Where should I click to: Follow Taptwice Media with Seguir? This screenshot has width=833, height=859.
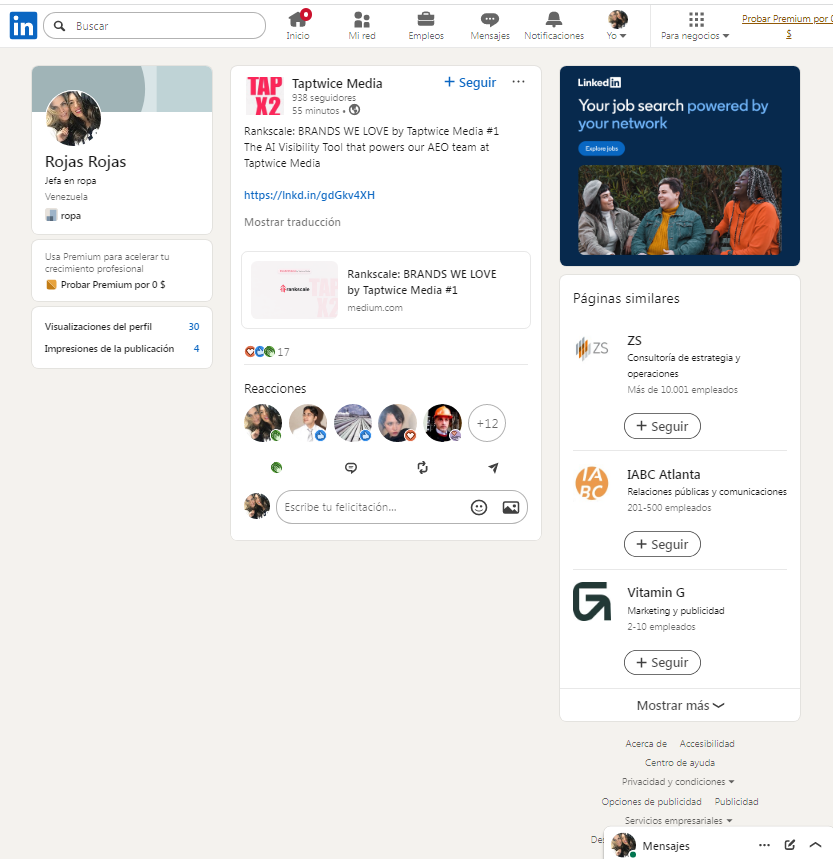point(470,82)
